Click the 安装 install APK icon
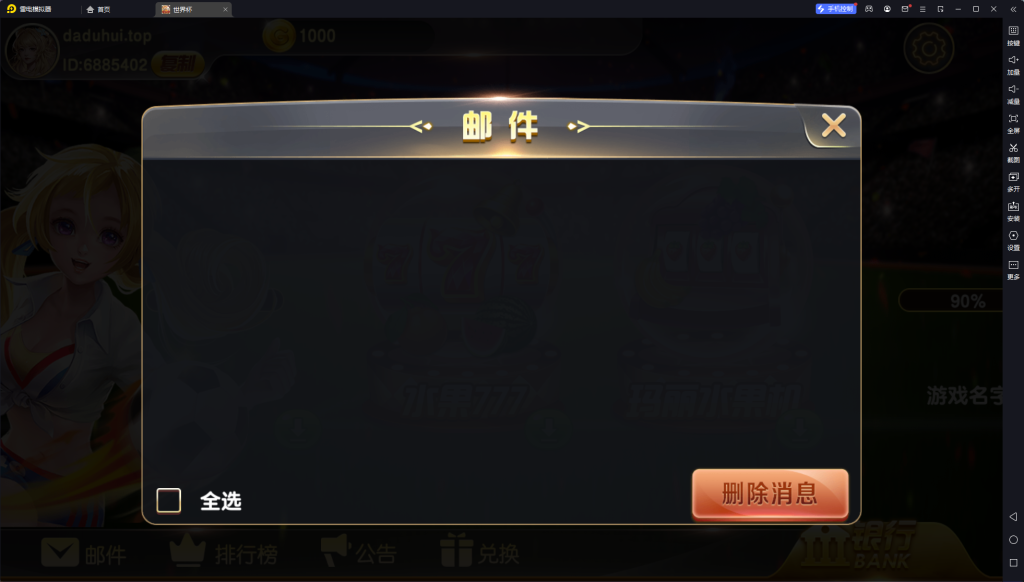The width and height of the screenshot is (1024, 582). (1013, 211)
